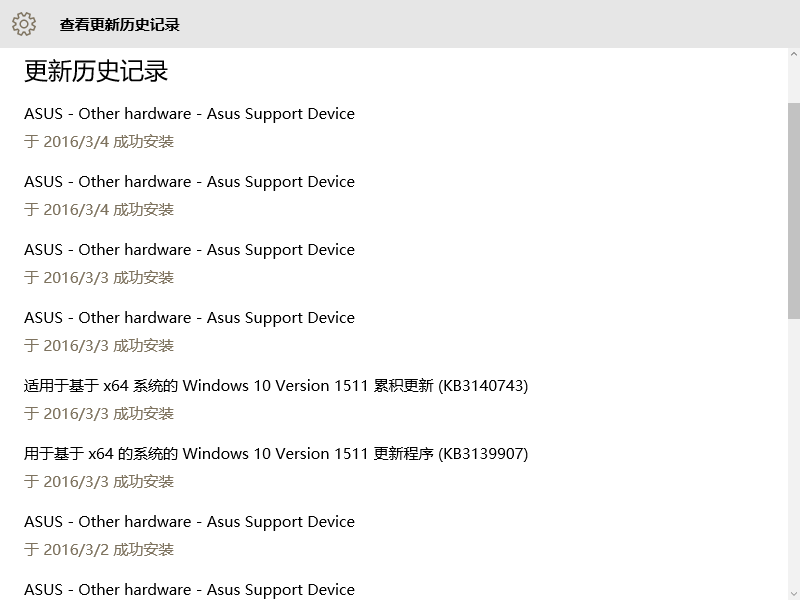This screenshot has height=600, width=800.
Task: Open the partially visible ASUS entry at bottom
Action: tap(189, 590)
